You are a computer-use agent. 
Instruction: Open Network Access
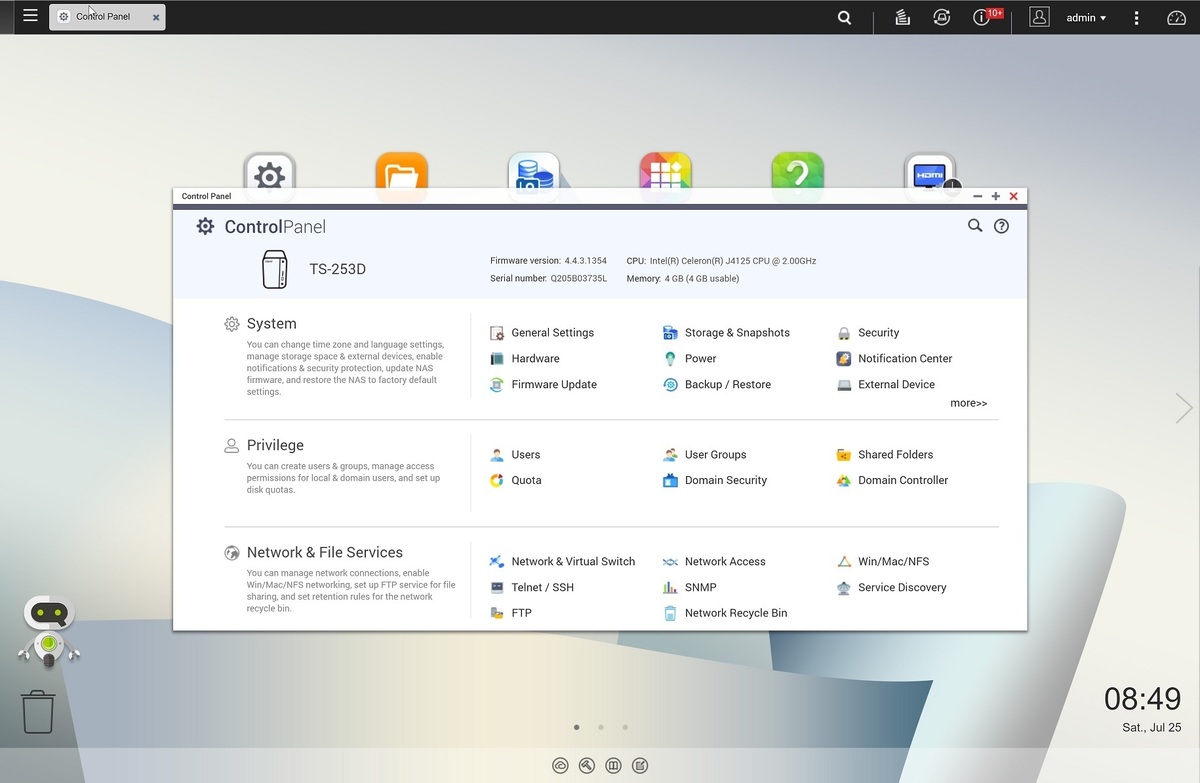(714, 562)
